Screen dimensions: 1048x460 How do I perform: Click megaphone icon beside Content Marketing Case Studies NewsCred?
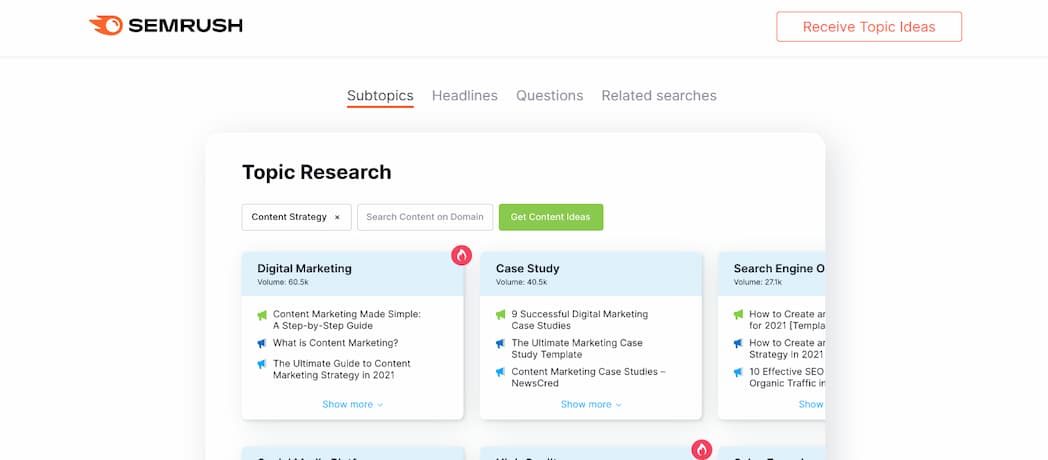click(x=501, y=372)
